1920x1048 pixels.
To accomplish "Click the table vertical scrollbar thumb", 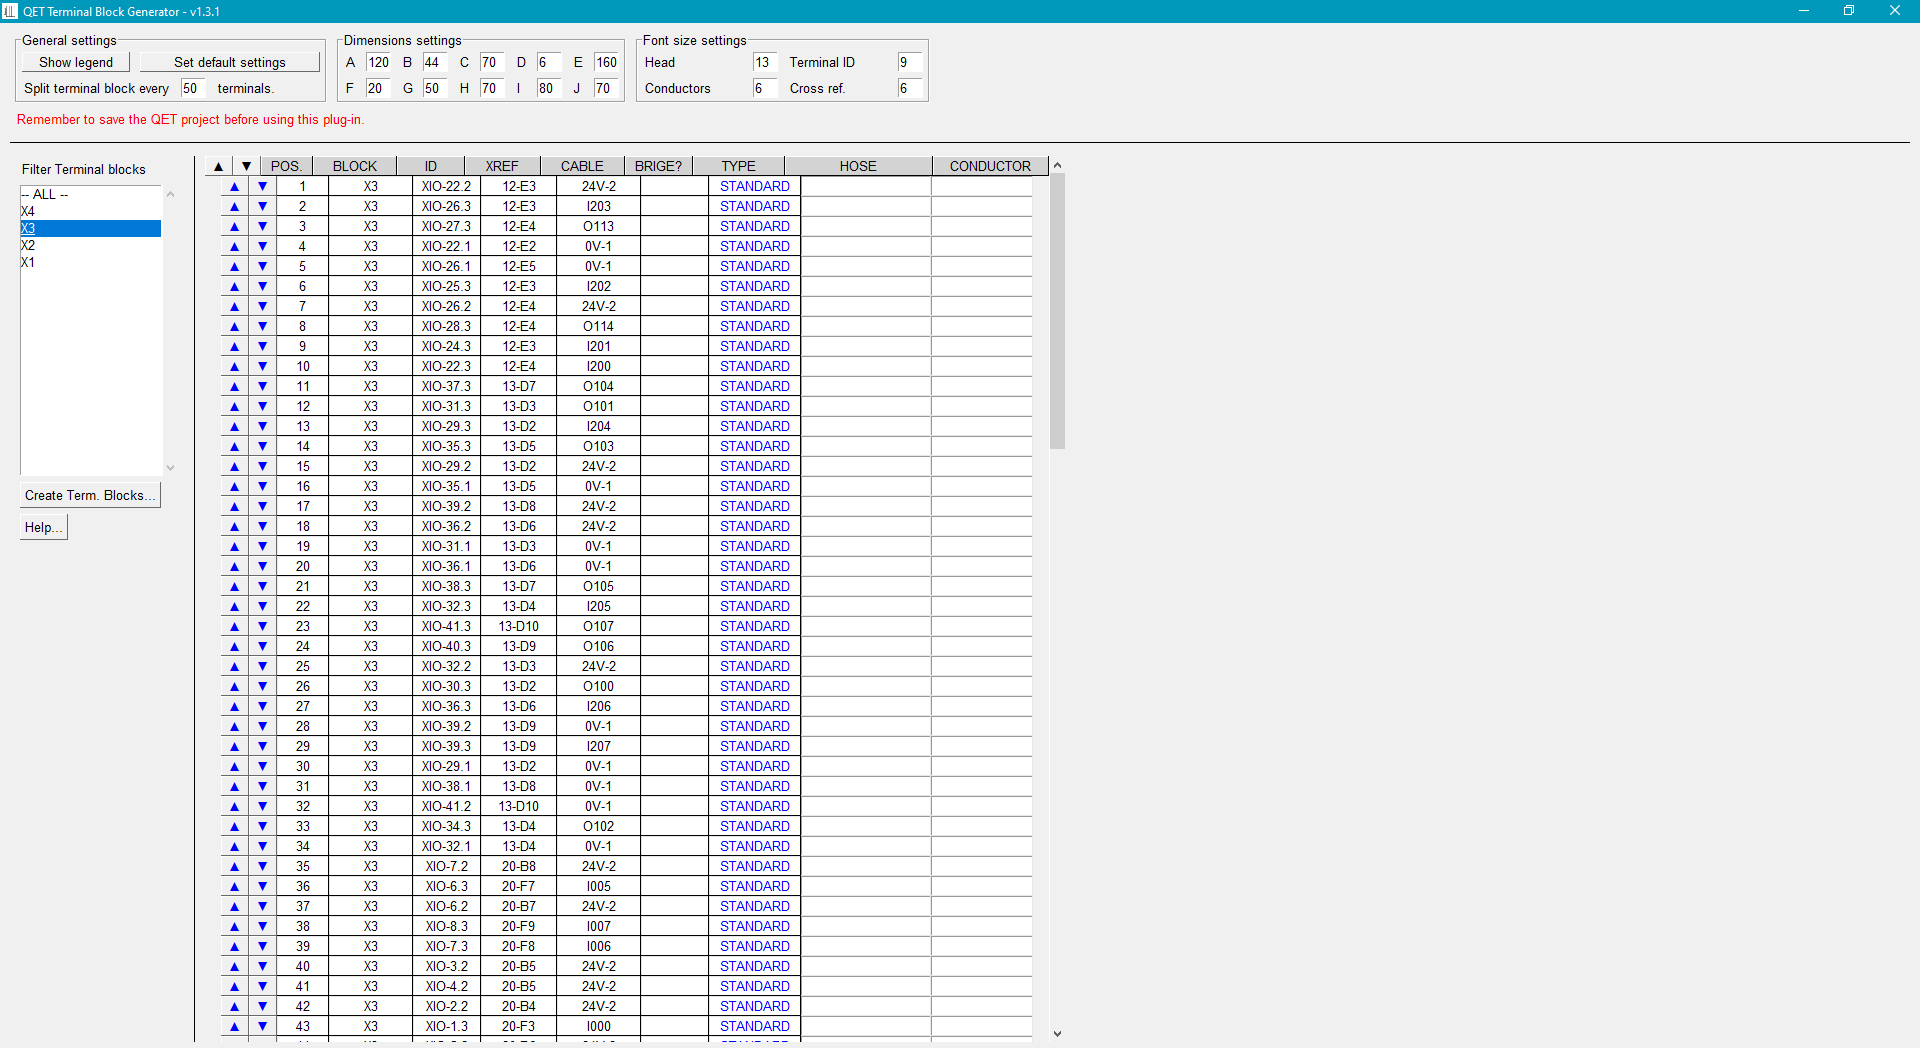I will click(1057, 310).
